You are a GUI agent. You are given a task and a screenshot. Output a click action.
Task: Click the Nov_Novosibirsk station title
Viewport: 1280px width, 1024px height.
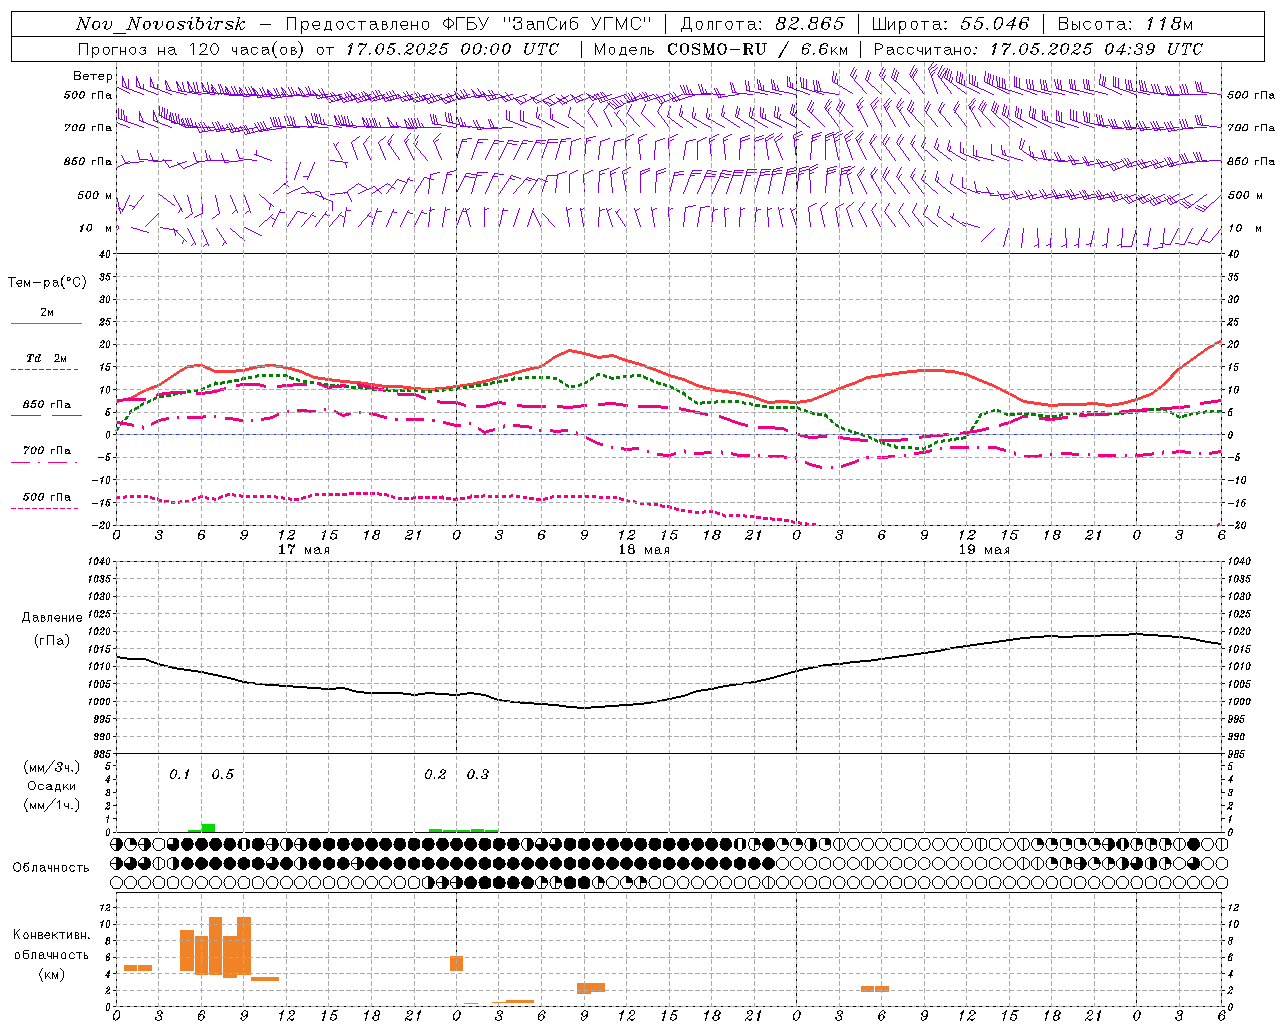(161, 24)
